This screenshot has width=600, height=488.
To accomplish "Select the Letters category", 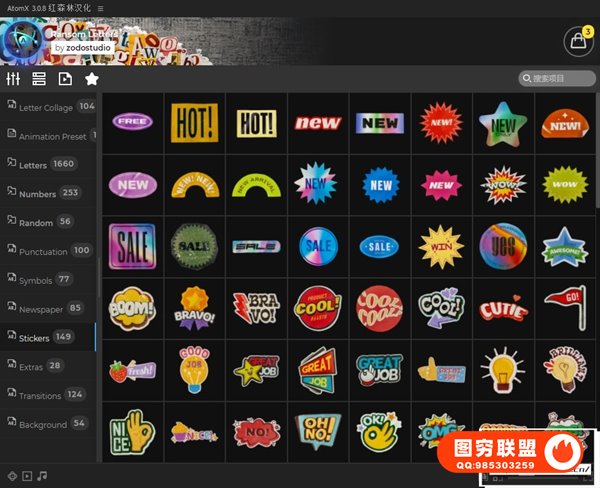I will point(33,164).
